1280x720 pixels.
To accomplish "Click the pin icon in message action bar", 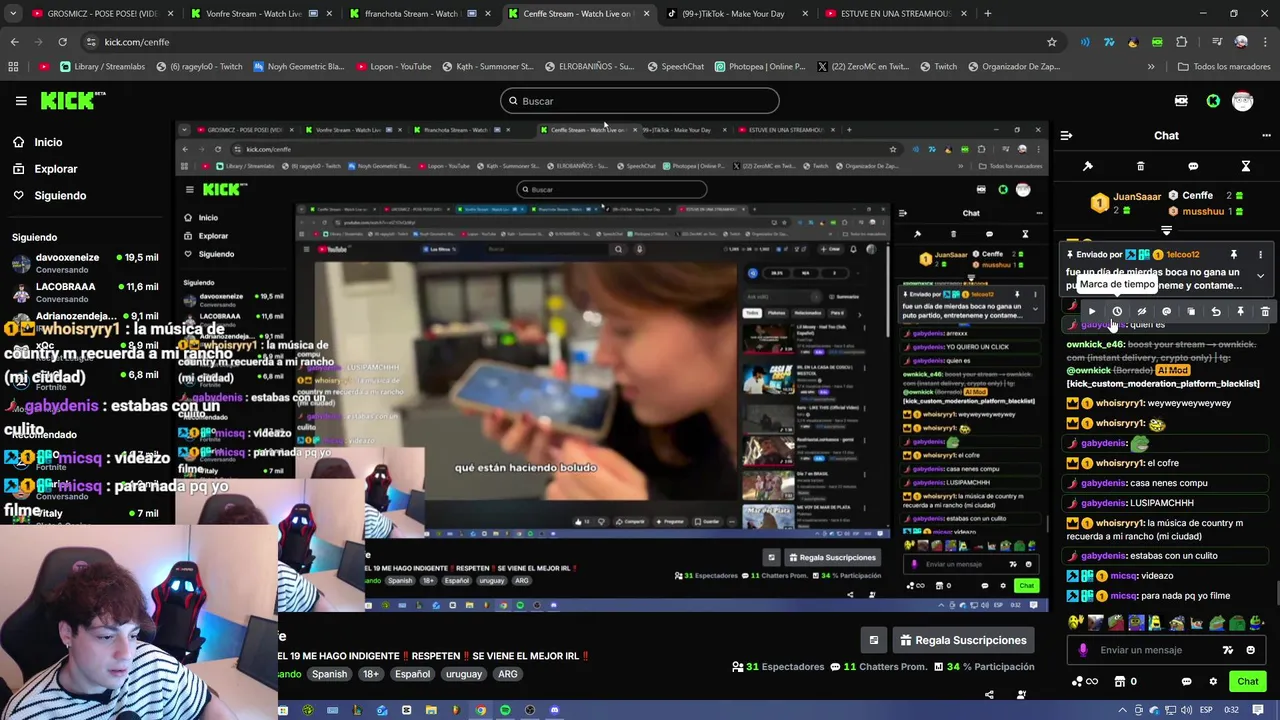I will click(1240, 312).
